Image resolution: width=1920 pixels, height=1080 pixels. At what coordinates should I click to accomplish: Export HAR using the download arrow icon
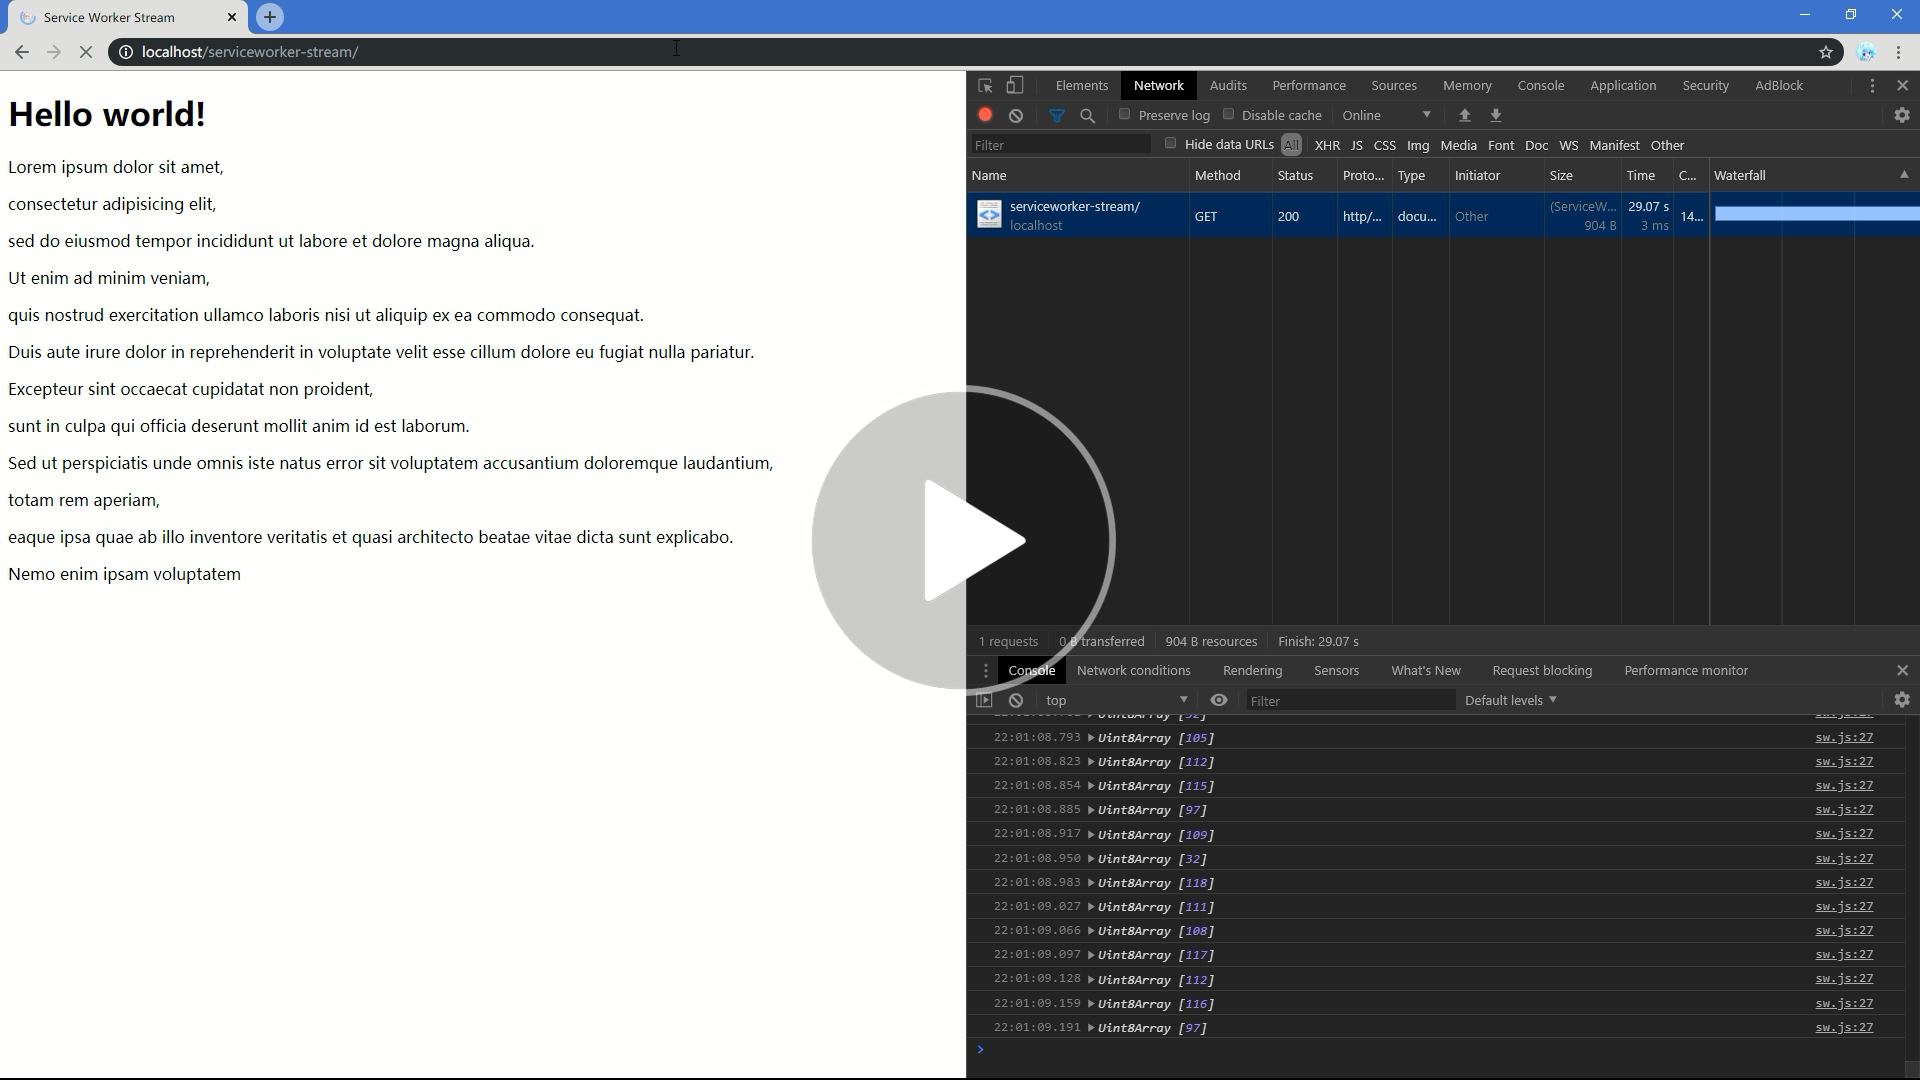click(x=1495, y=115)
